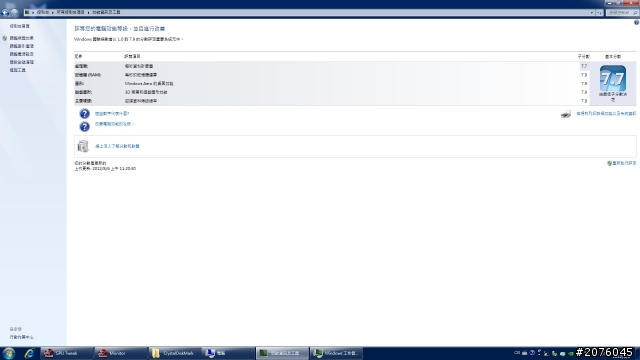
Task: Click the lower blue question mark icon
Action: [x=84, y=127]
